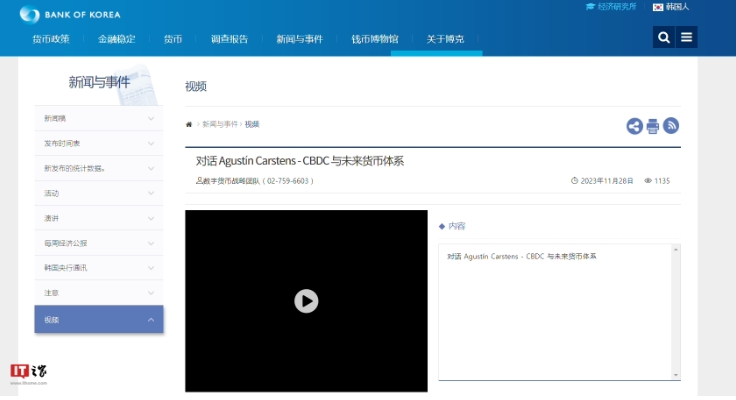This screenshot has width=736, height=400.
Task: Open the hamburger menu icon
Action: 687,38
